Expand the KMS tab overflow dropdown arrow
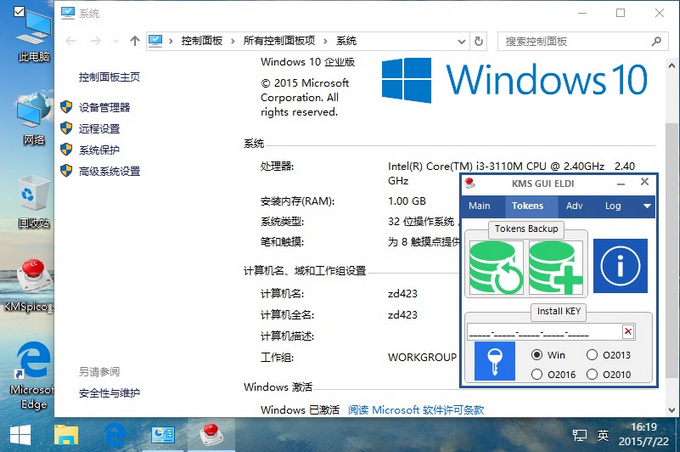Image resolution: width=680 pixels, height=452 pixels. tap(647, 206)
